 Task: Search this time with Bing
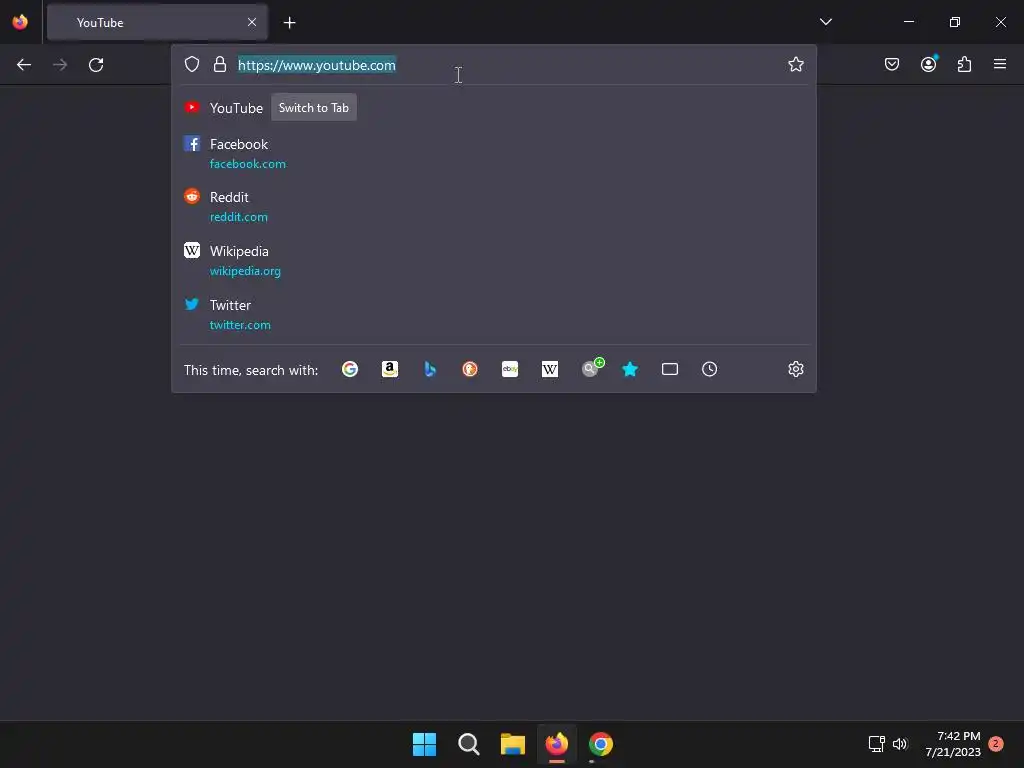tap(430, 369)
